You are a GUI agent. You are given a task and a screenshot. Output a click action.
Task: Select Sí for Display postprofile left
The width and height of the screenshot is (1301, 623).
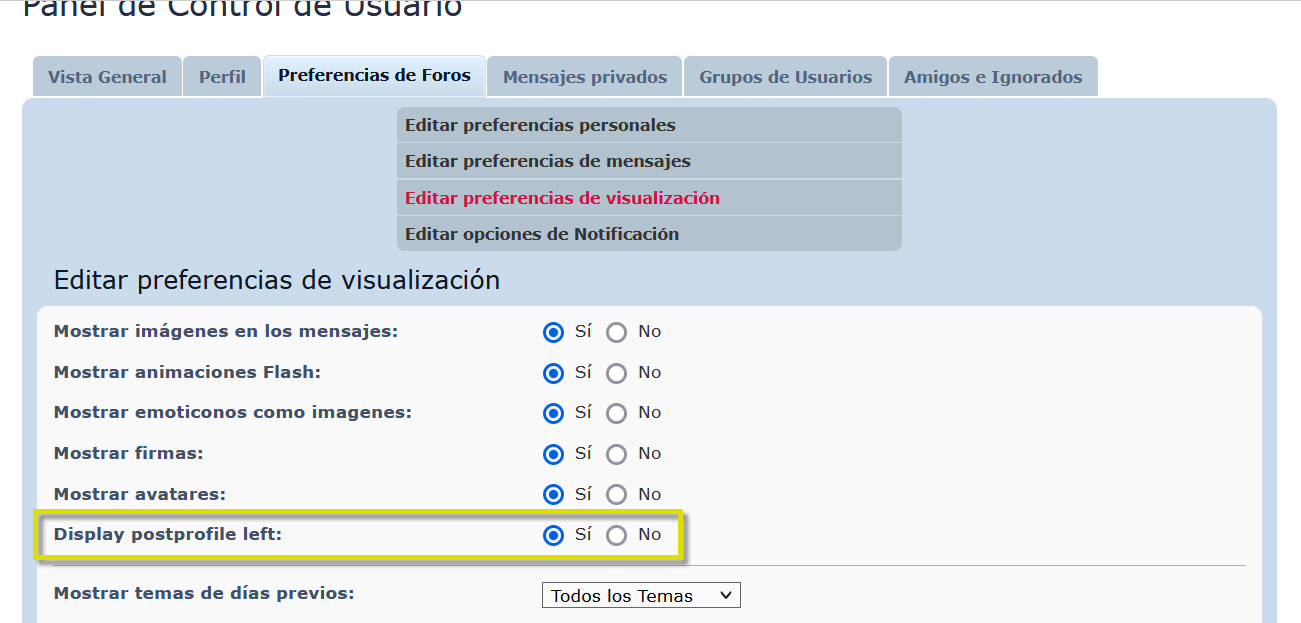click(x=553, y=535)
